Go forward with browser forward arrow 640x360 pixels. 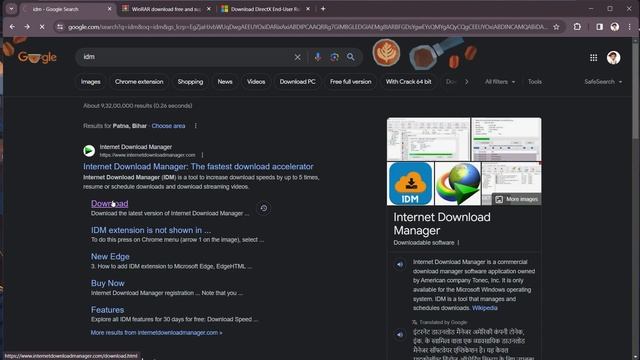point(27,27)
